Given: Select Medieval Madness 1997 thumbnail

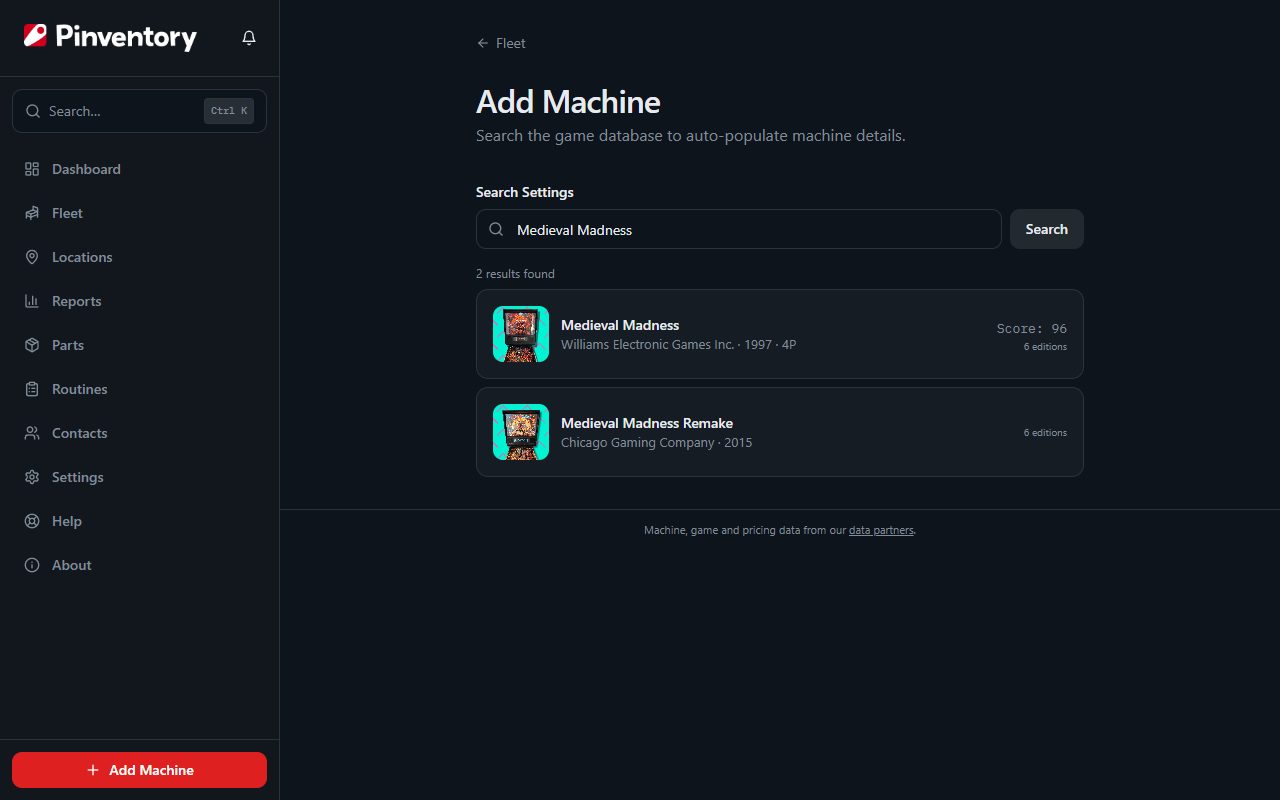Looking at the screenshot, I should 521,334.
